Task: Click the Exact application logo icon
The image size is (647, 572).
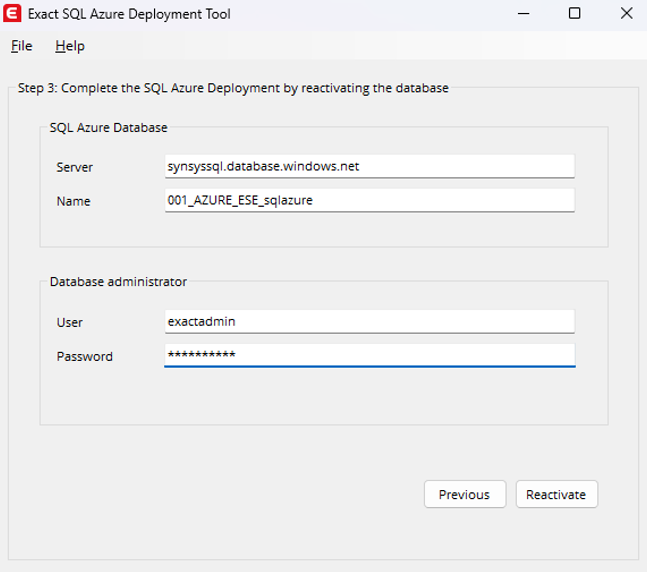Action: [x=12, y=13]
